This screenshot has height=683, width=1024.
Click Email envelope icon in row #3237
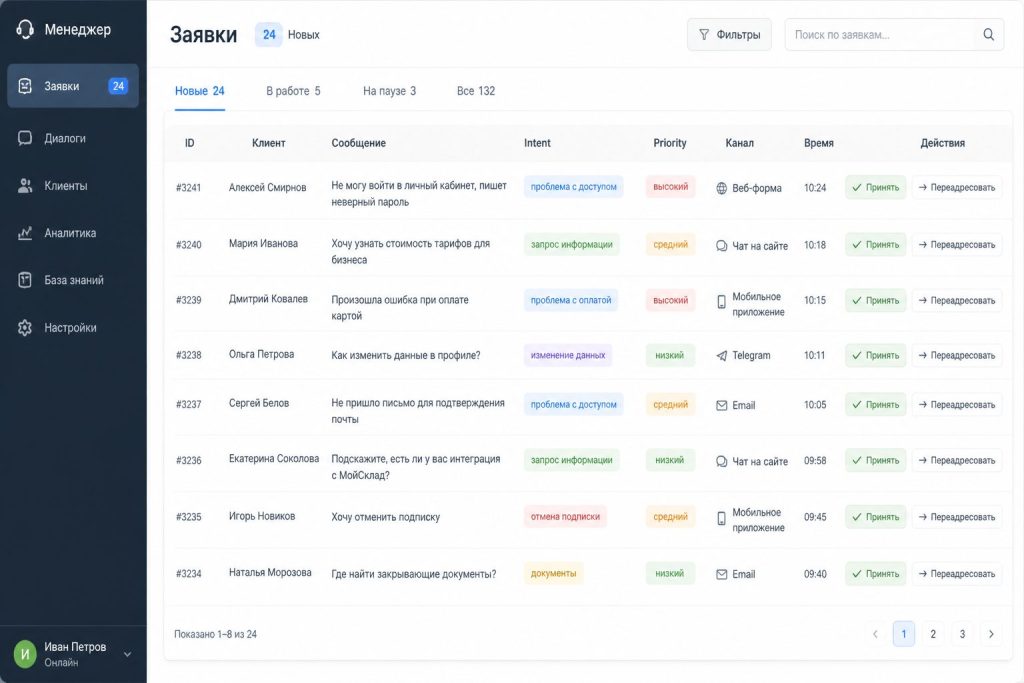tap(722, 405)
